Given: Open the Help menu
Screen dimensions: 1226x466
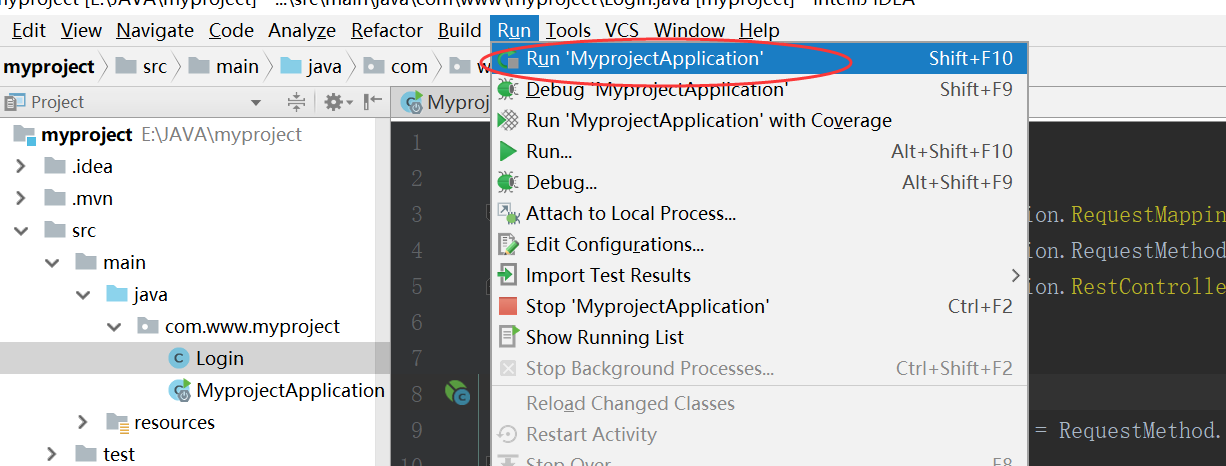Looking at the screenshot, I should pyautogui.click(x=759, y=30).
